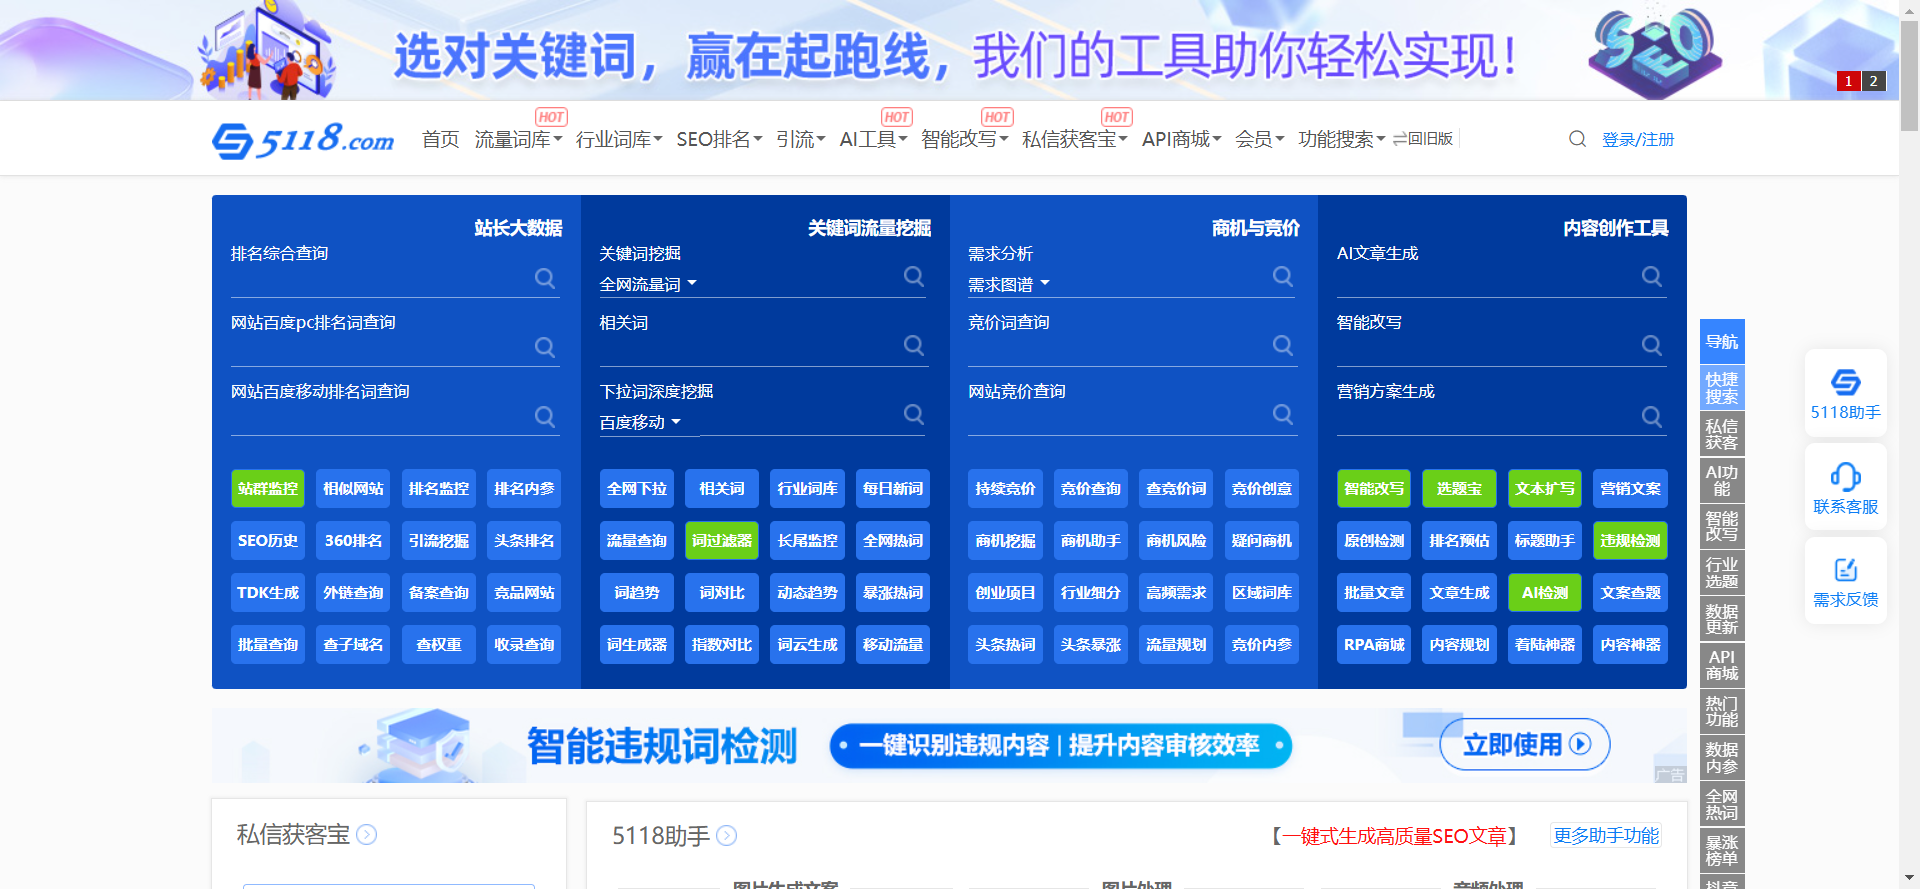Click search icon for 营销方案生成
Viewport: 1920px width, 889px height.
click(1652, 416)
